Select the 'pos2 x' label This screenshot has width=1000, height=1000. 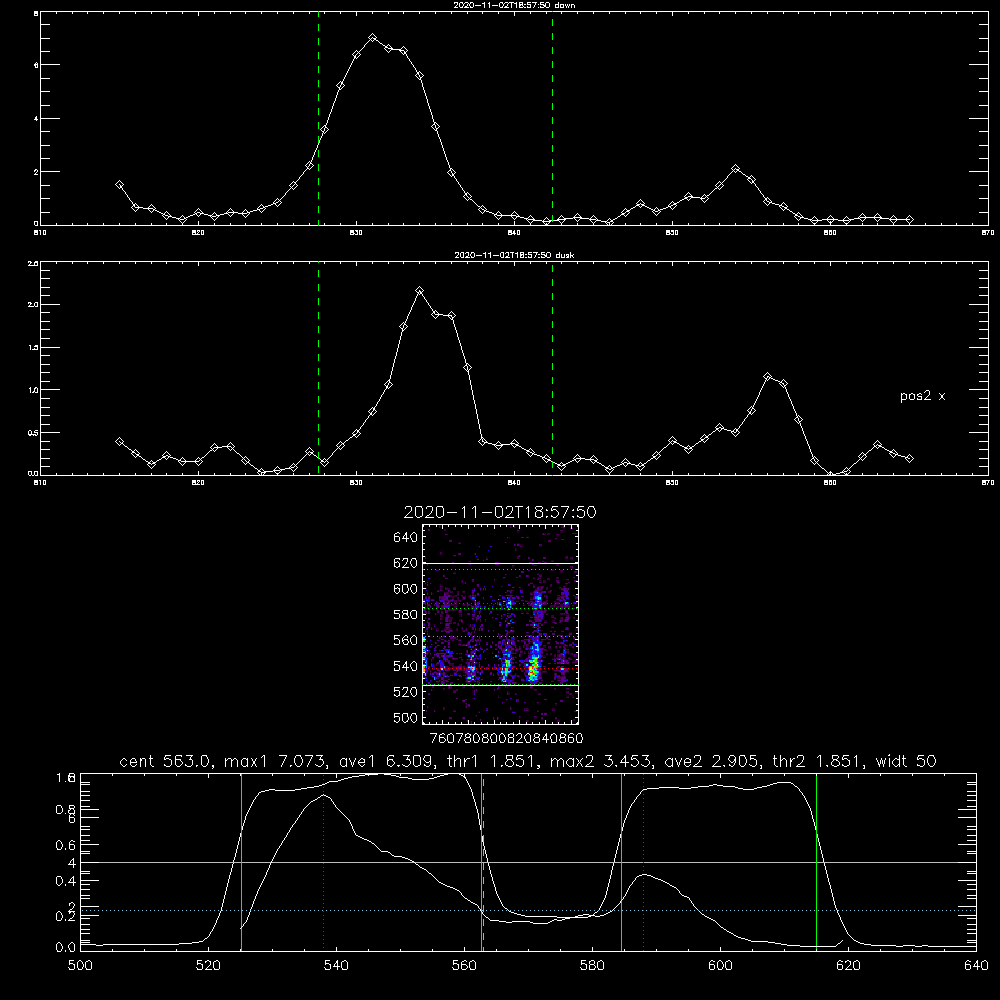[922, 396]
